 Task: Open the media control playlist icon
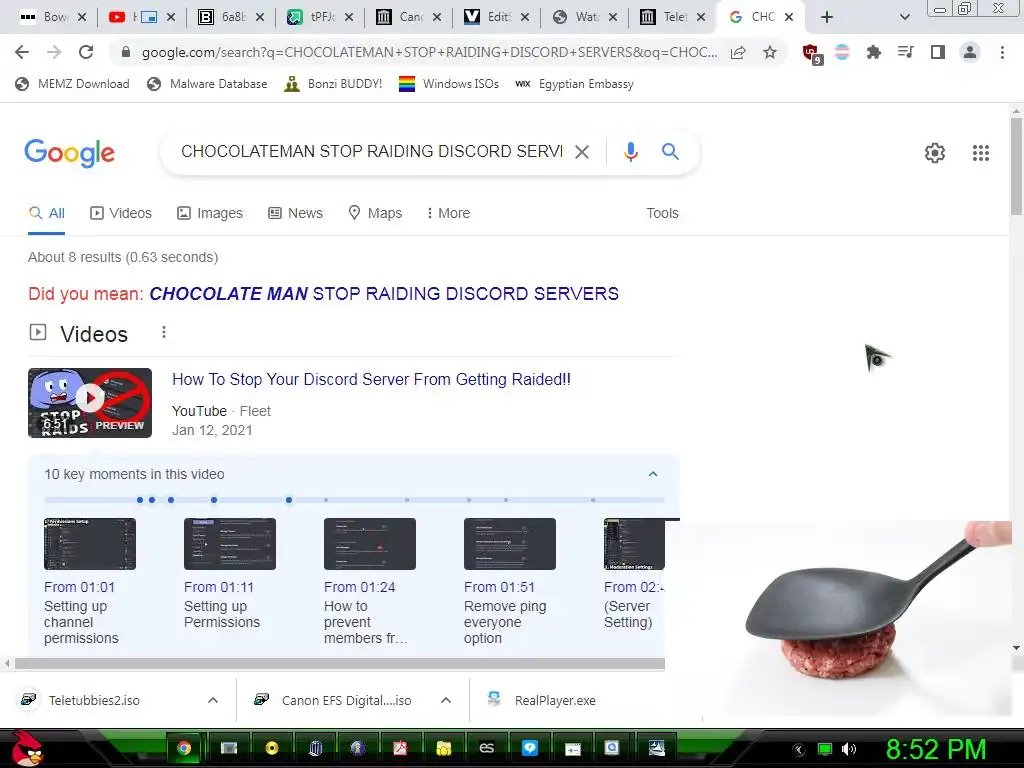click(x=905, y=52)
